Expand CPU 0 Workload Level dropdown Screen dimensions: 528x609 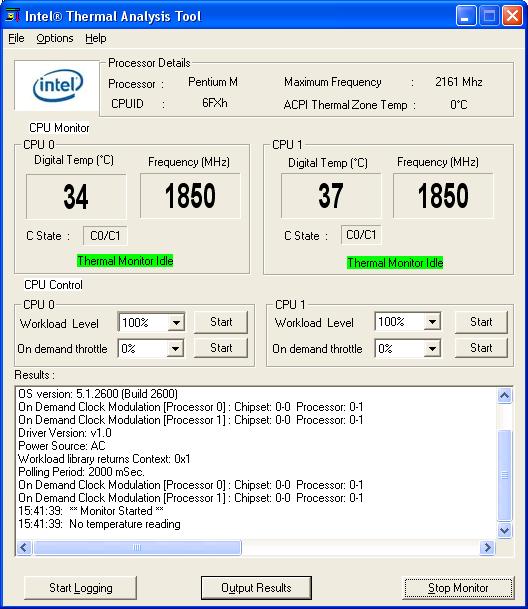[x=176, y=322]
